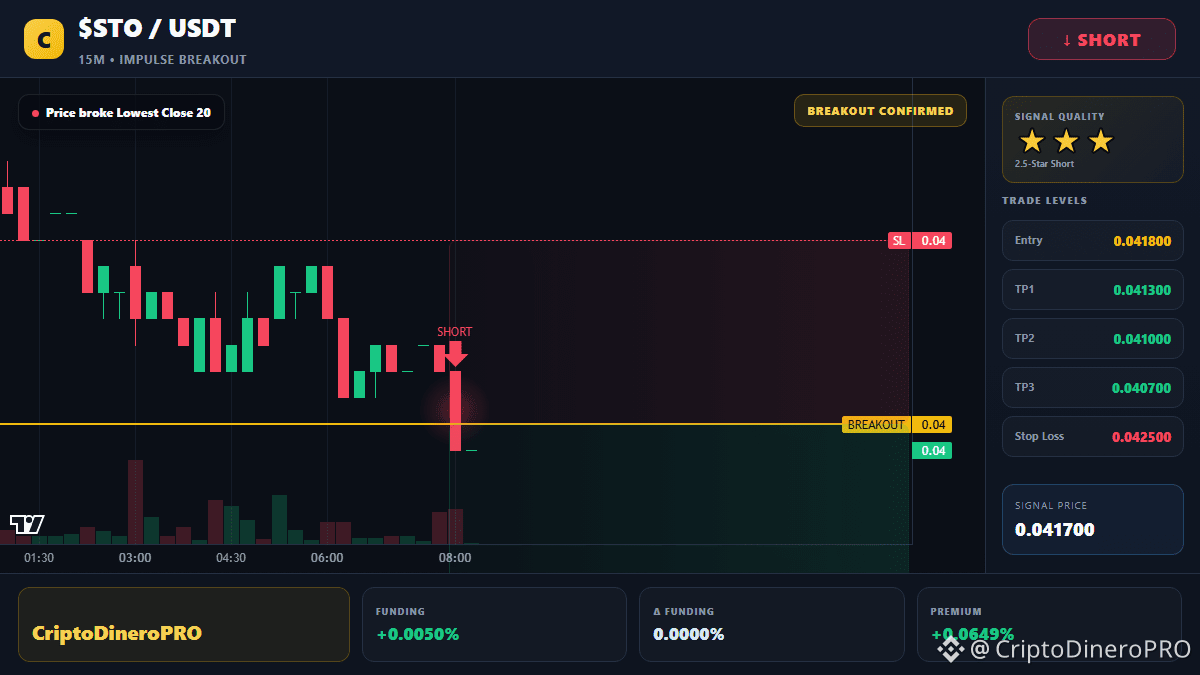This screenshot has height=675, width=1200.
Task: Click the second signal quality star
Action: tap(1066, 141)
